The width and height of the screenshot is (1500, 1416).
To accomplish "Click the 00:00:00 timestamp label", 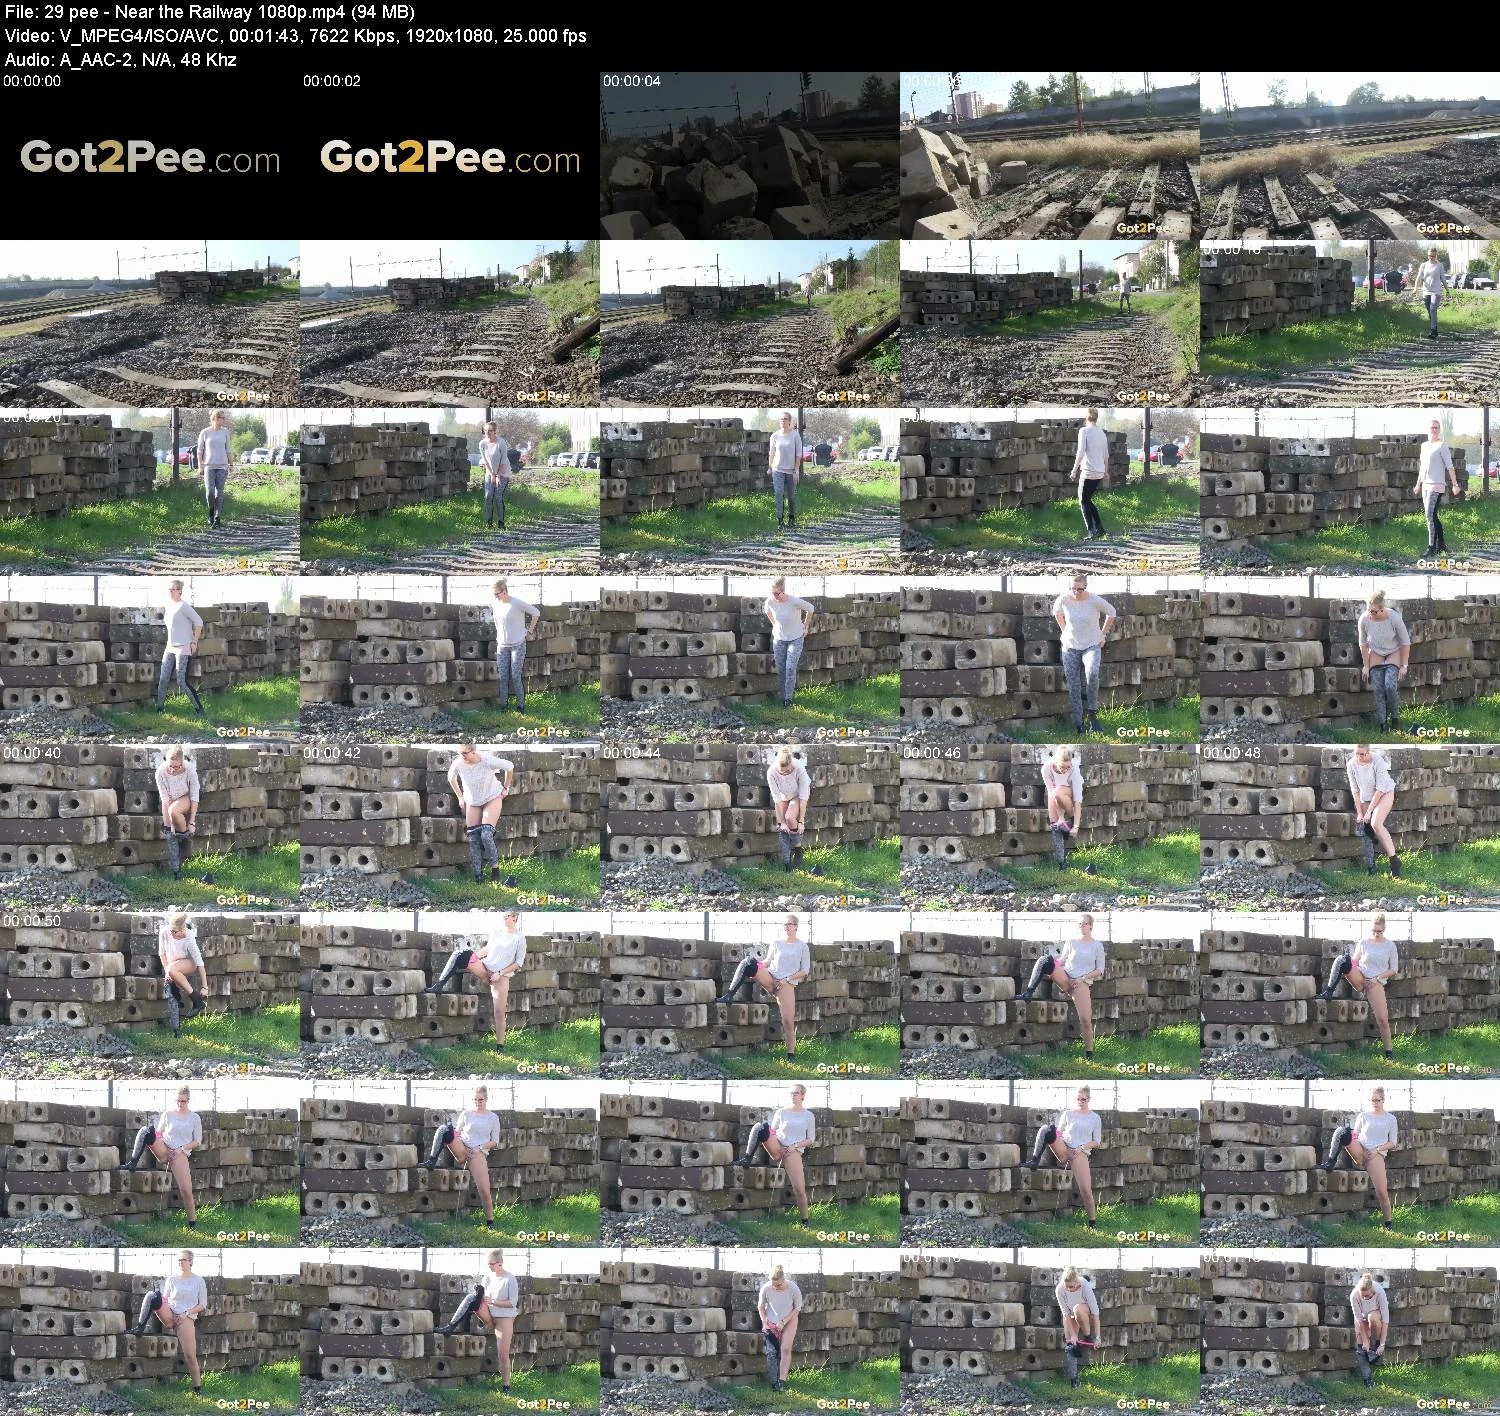I will click(32, 81).
